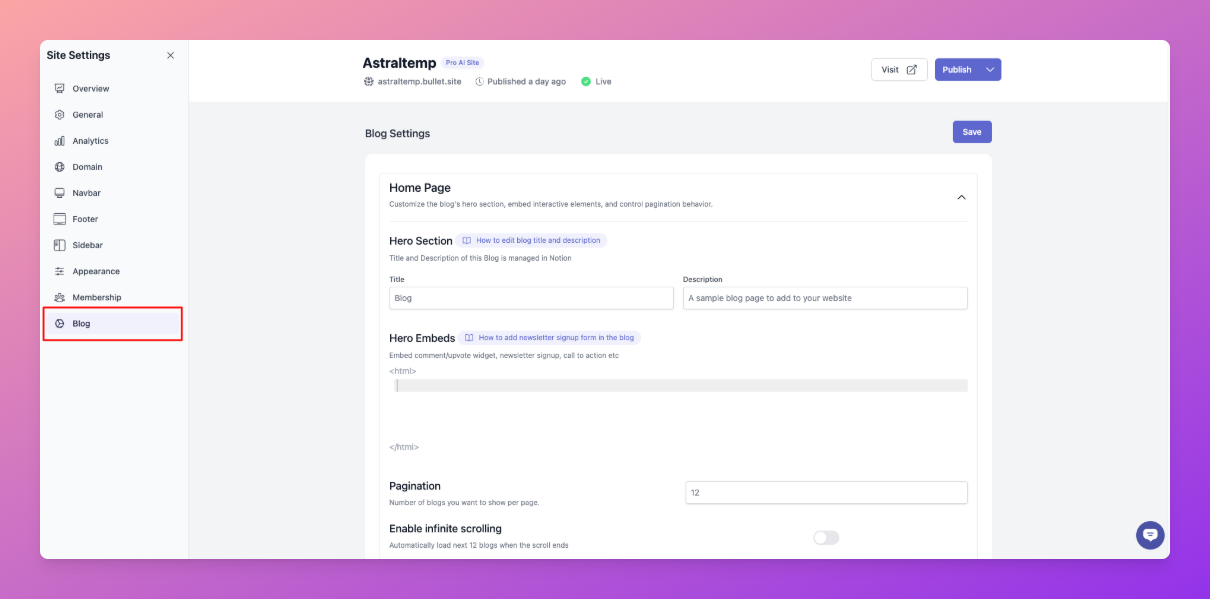Image resolution: width=1210 pixels, height=599 pixels.
Task: Enable the infinite scrolling toggle
Action: (x=826, y=538)
